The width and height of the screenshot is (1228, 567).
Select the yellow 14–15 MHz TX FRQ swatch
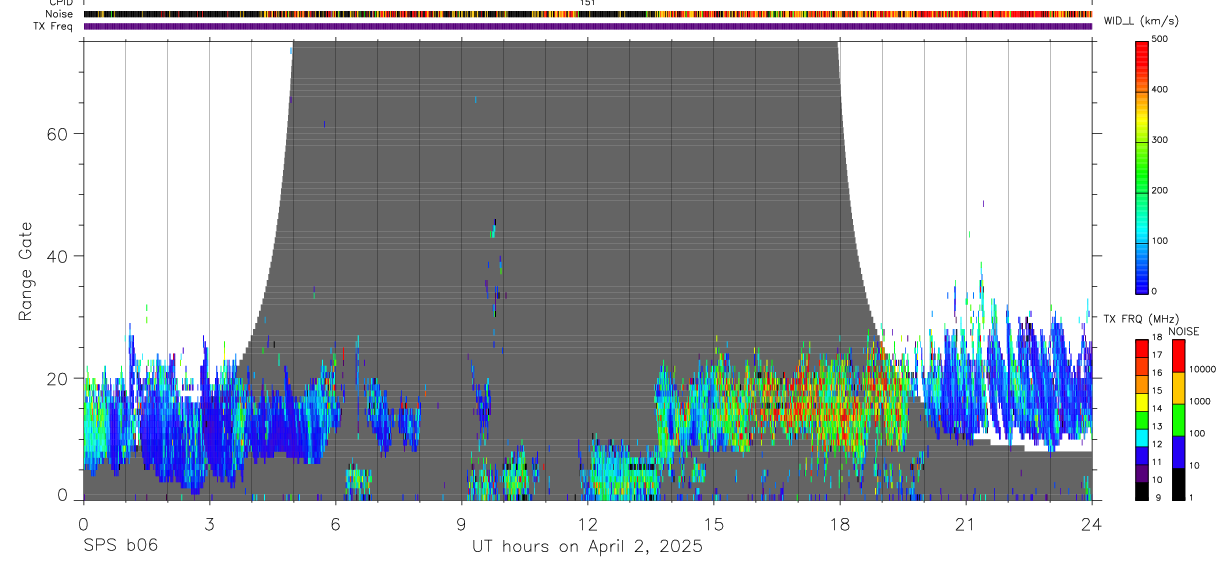pyautogui.click(x=1142, y=402)
